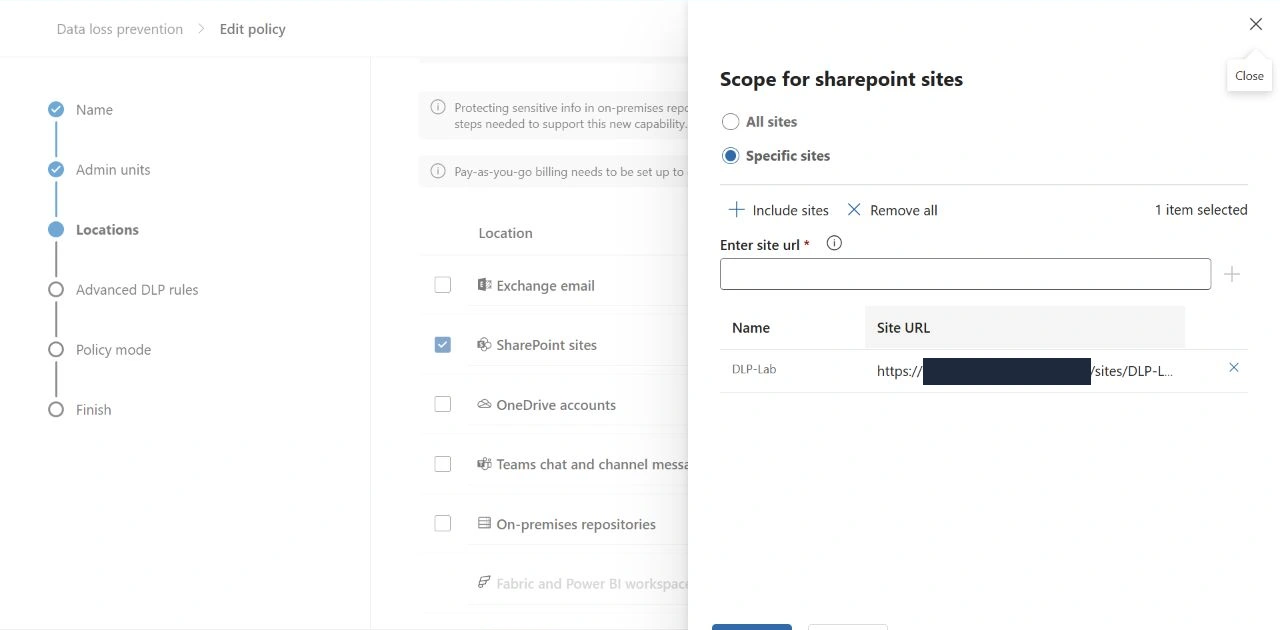Sort by the Name column header
Viewport: 1280px width, 630px height.
tap(751, 328)
